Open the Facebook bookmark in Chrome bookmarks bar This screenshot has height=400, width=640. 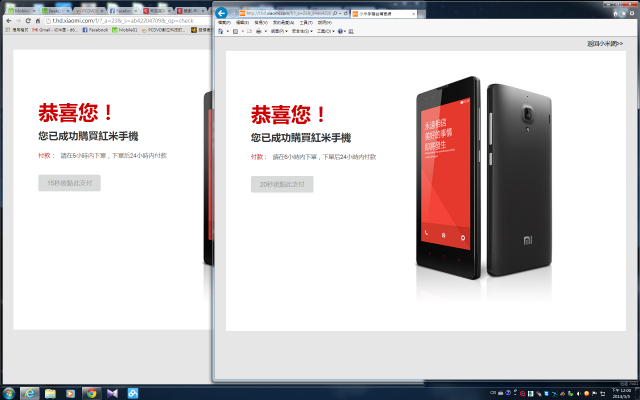pyautogui.click(x=95, y=30)
